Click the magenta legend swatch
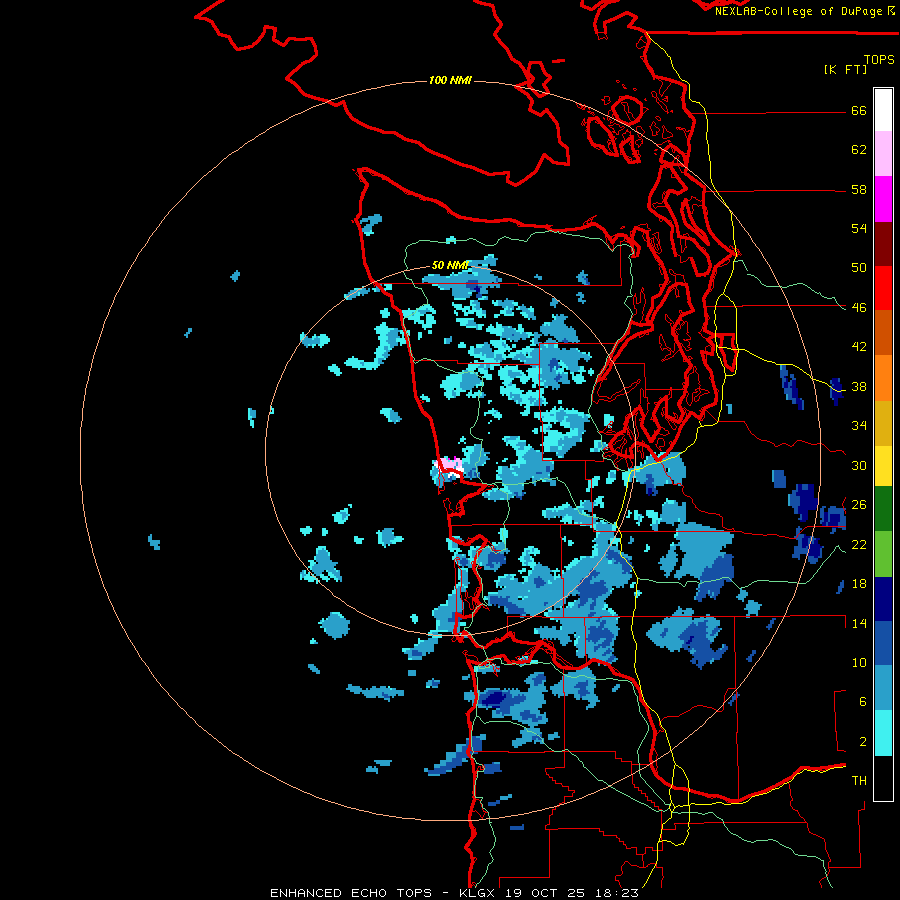Image resolution: width=900 pixels, height=900 pixels. point(883,199)
